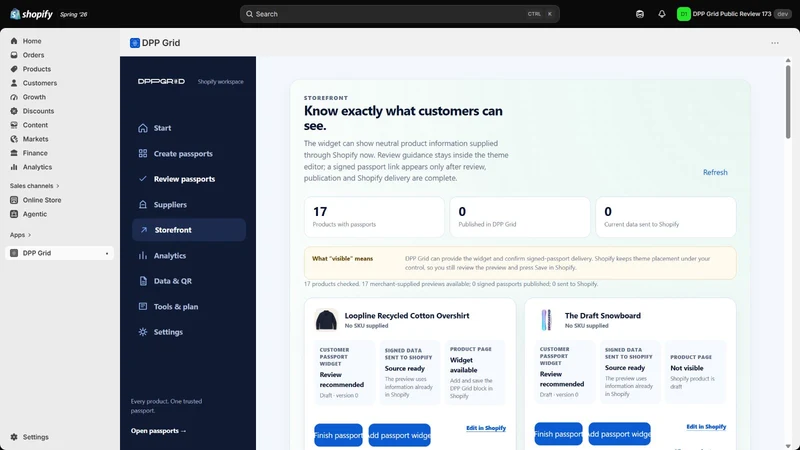This screenshot has height=450, width=800.
Task: Click the Suppliers icon in DPP Grid
Action: [143, 205]
